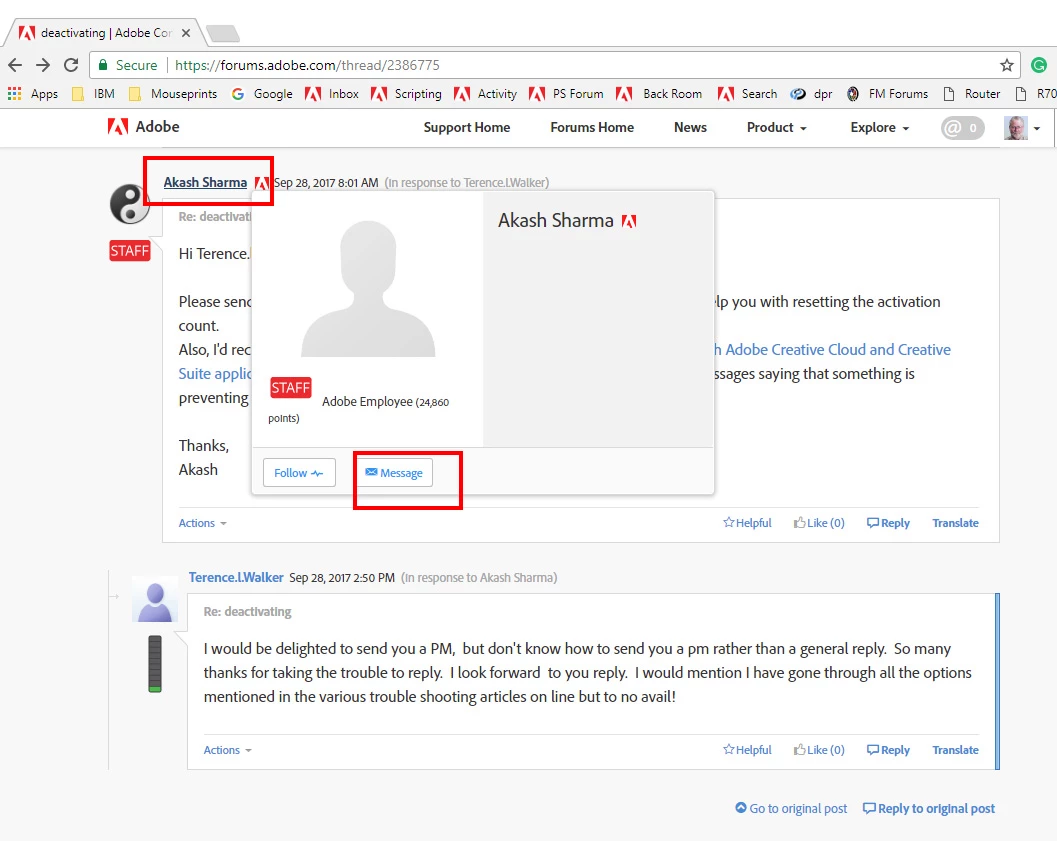Click Akash Sharma's yin-yang avatar
This screenshot has height=841, width=1057.
pos(130,204)
